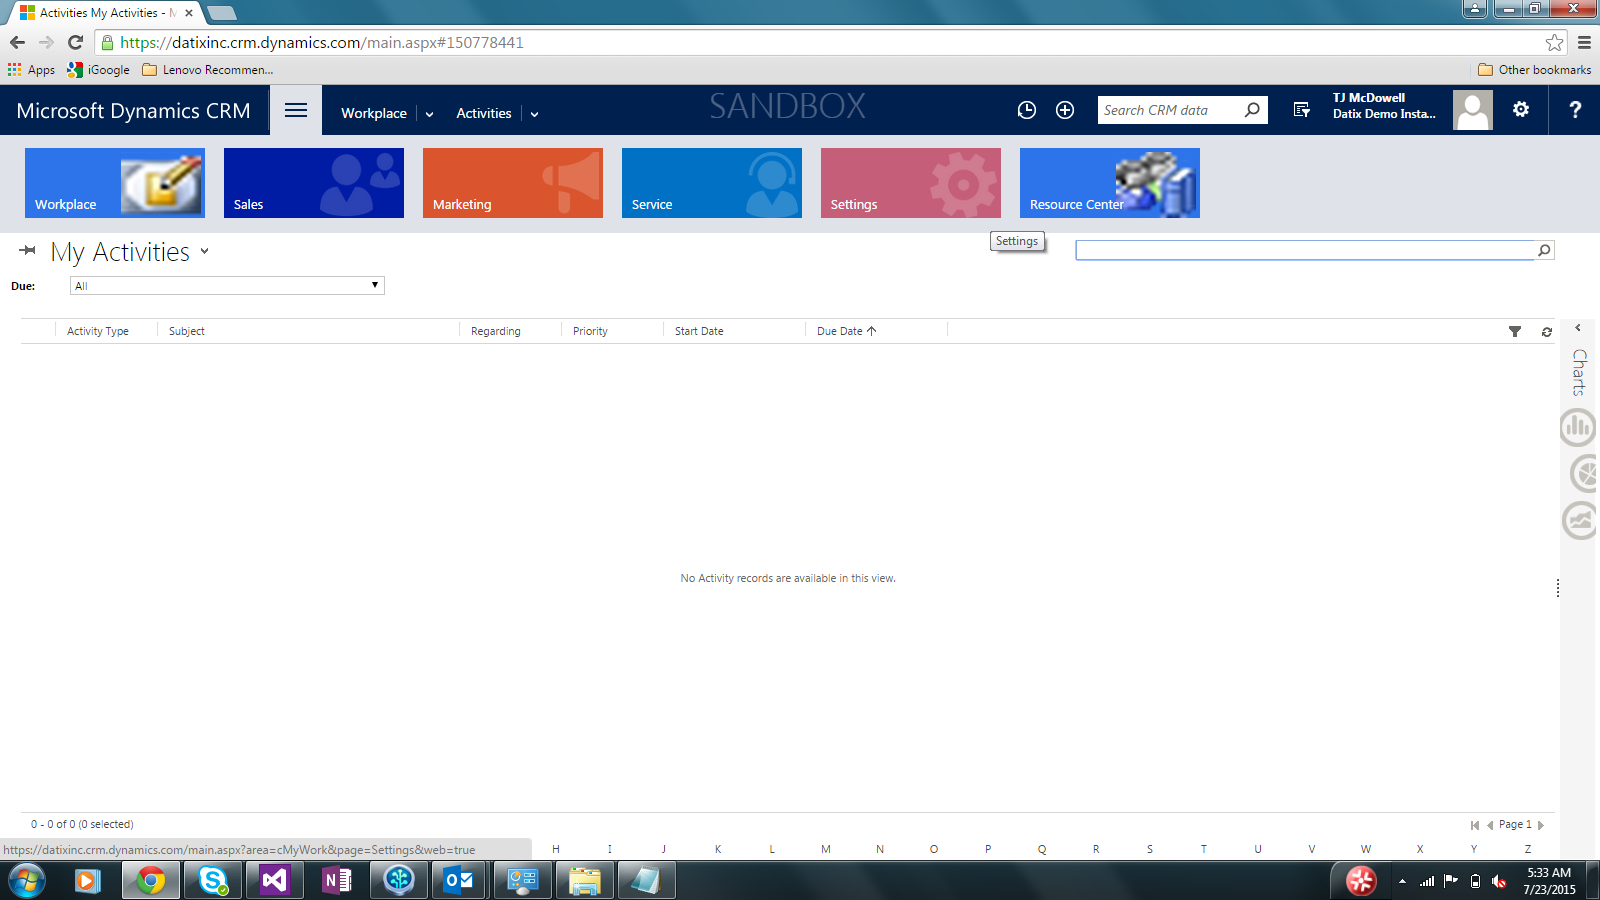The height and width of the screenshot is (900, 1600).
Task: Sort by Regarding column
Action: click(496, 331)
